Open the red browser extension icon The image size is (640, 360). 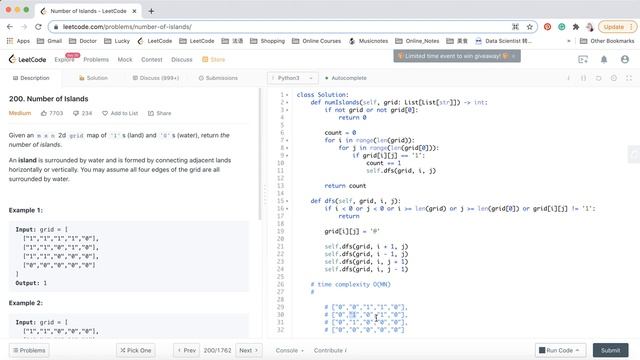click(x=547, y=27)
